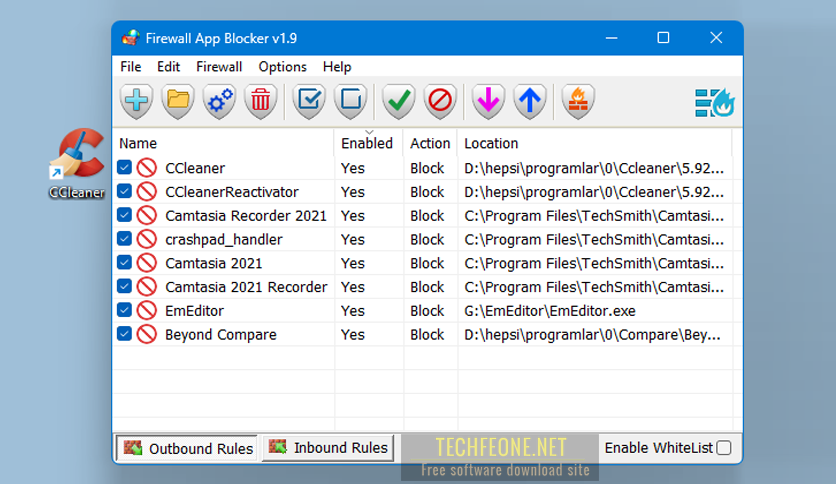This screenshot has height=484, width=836.
Task: Click the block icon beside crashpad_handler
Action: coord(147,239)
